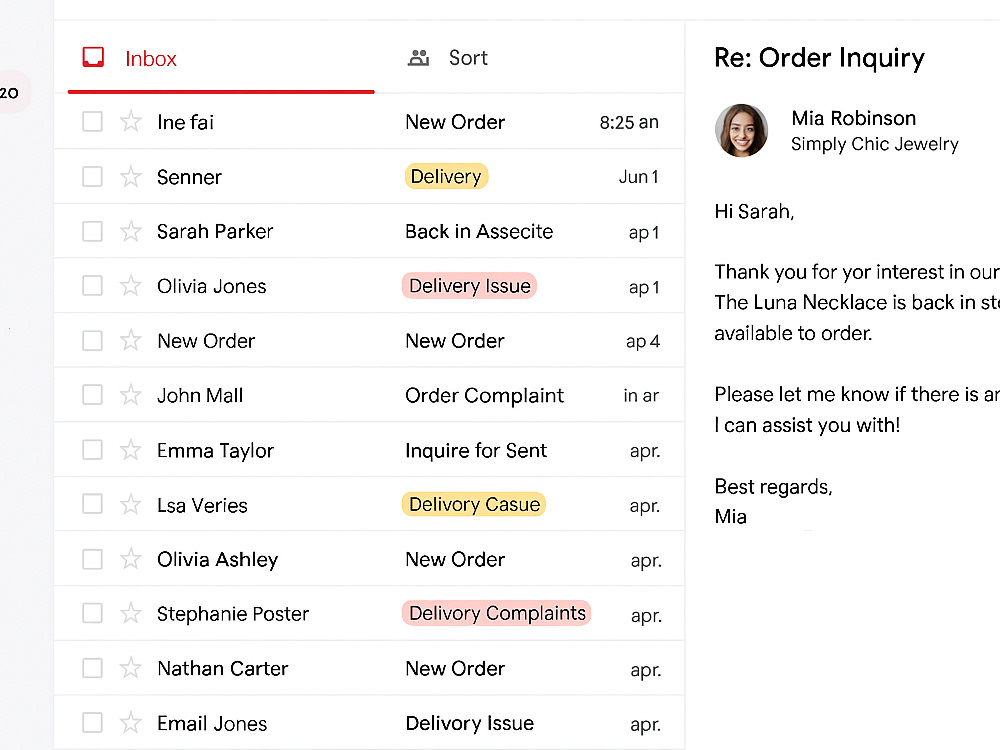Viewport: 1000px width, 750px height.
Task: Click the pink Delivory Complaints label
Action: (x=496, y=613)
